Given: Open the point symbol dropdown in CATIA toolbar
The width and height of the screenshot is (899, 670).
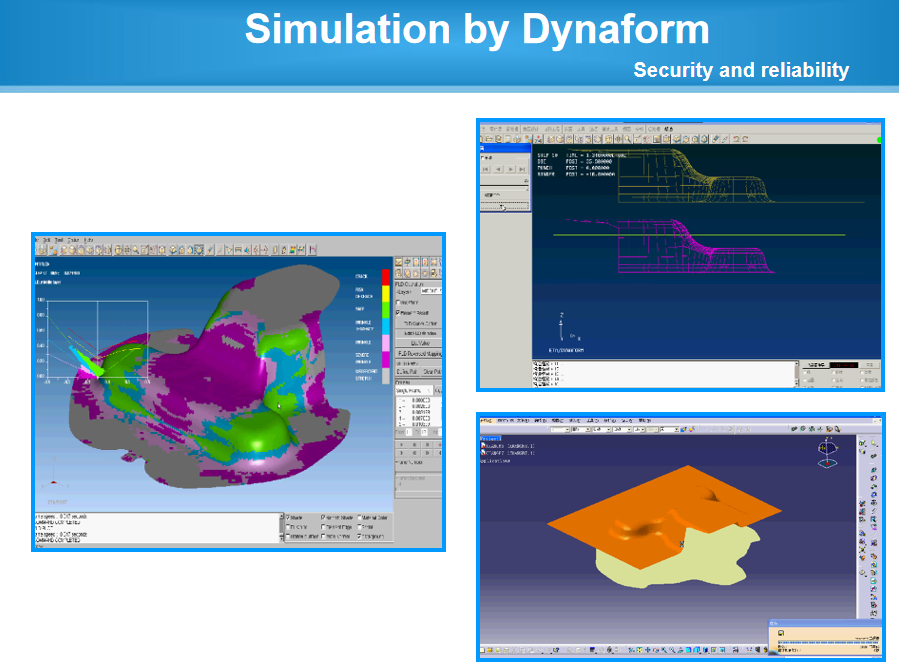Looking at the screenshot, I should pos(639,429).
